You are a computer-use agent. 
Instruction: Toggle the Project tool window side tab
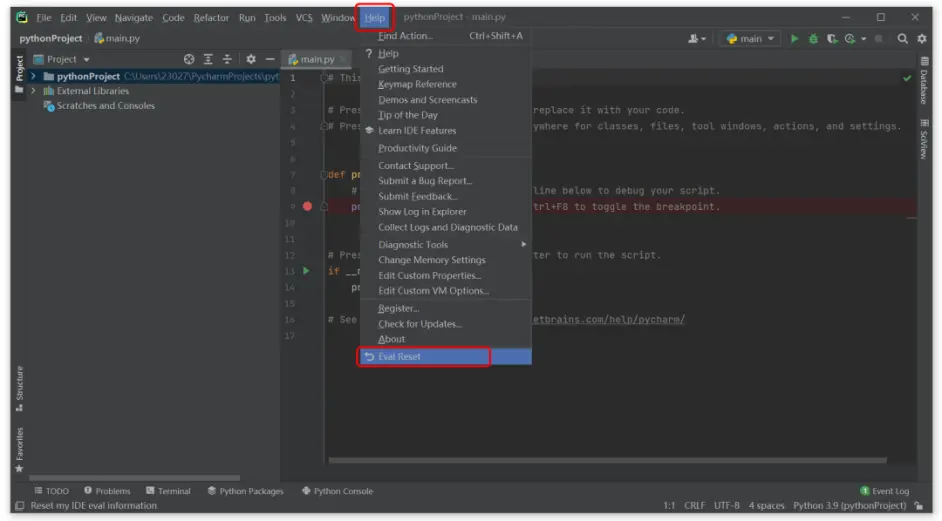coord(19,74)
